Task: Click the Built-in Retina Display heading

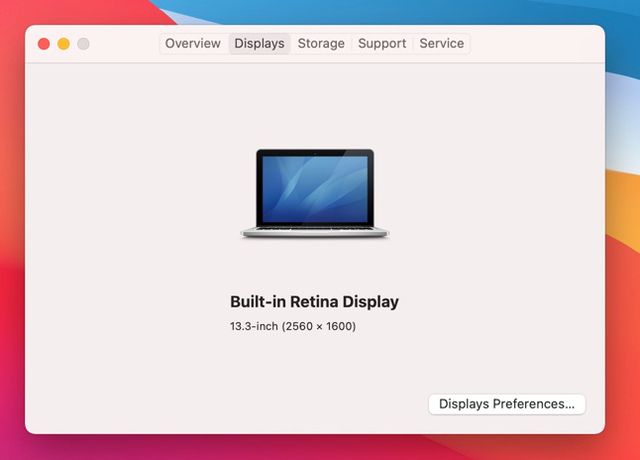Action: click(x=314, y=302)
